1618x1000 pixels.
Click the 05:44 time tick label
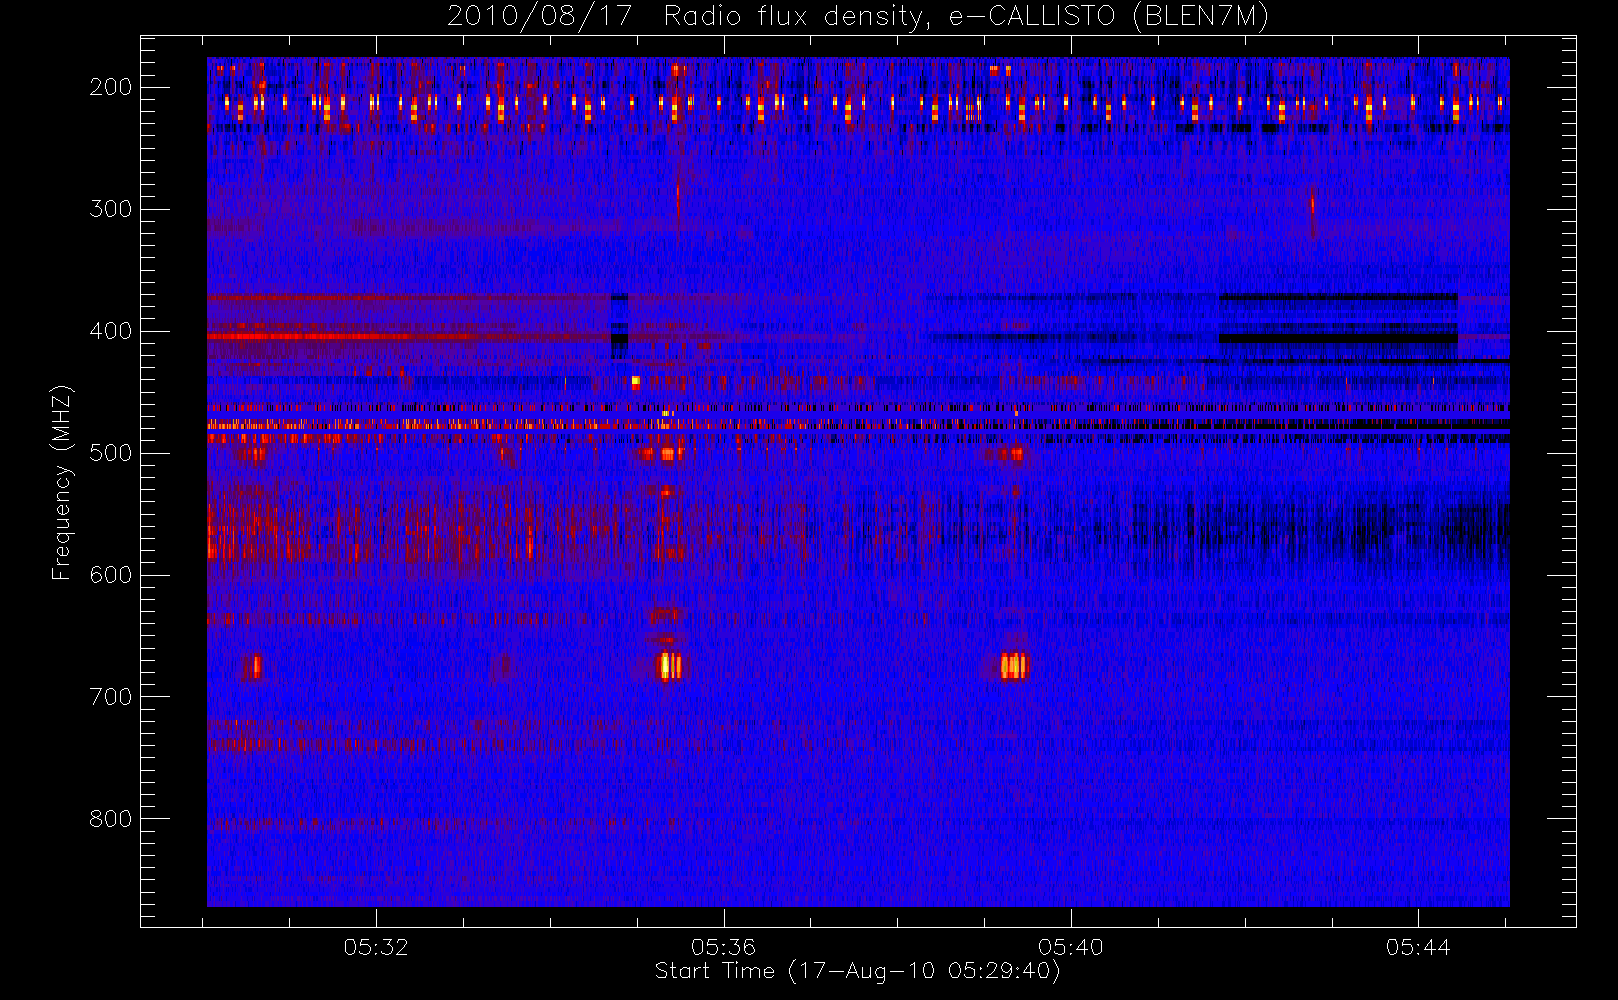pyautogui.click(x=1418, y=947)
